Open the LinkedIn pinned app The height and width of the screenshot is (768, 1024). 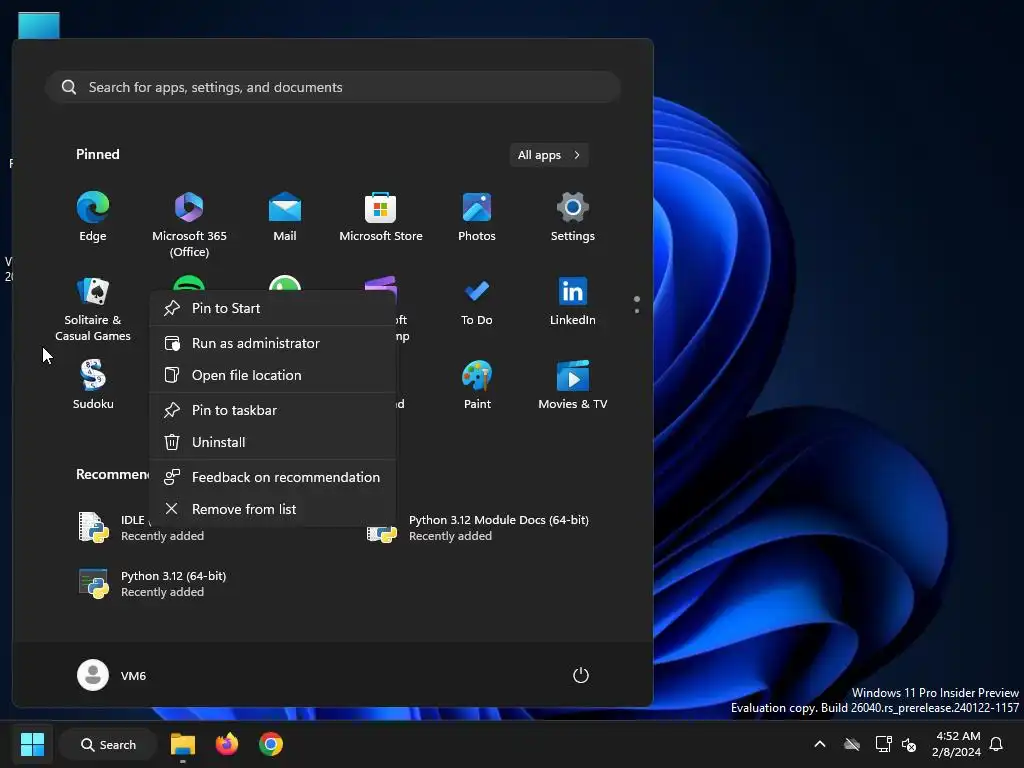573,301
